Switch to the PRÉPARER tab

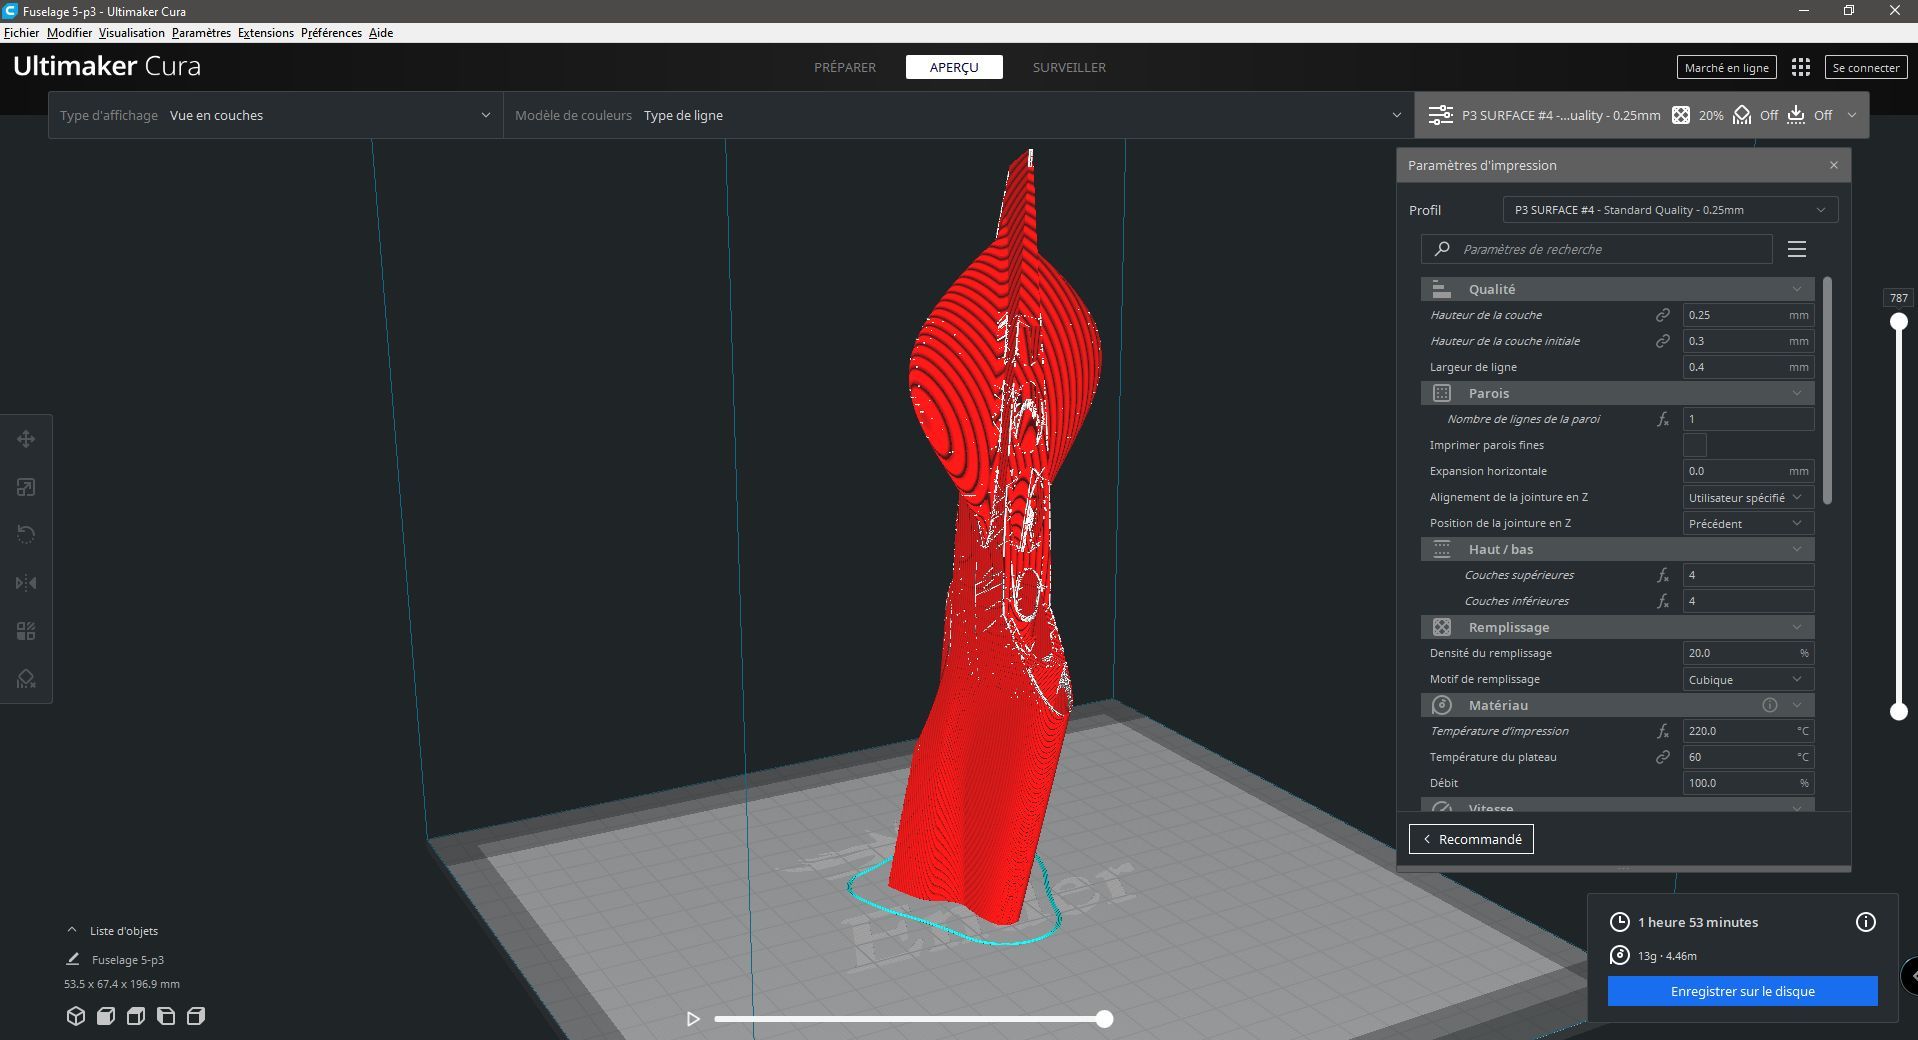click(x=845, y=67)
